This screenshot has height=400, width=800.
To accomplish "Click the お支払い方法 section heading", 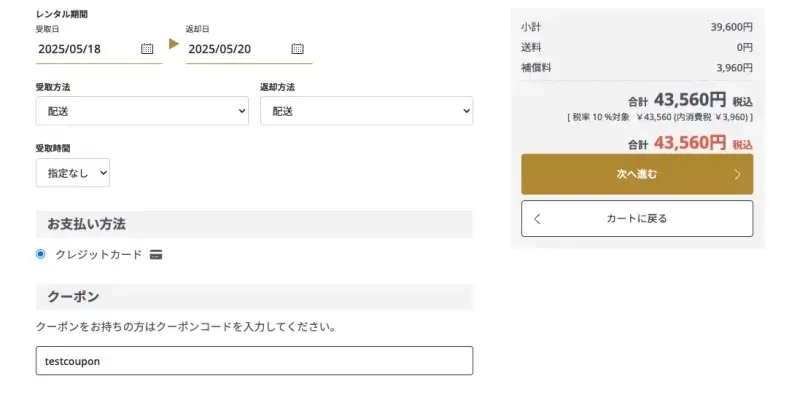I will click(86, 224).
